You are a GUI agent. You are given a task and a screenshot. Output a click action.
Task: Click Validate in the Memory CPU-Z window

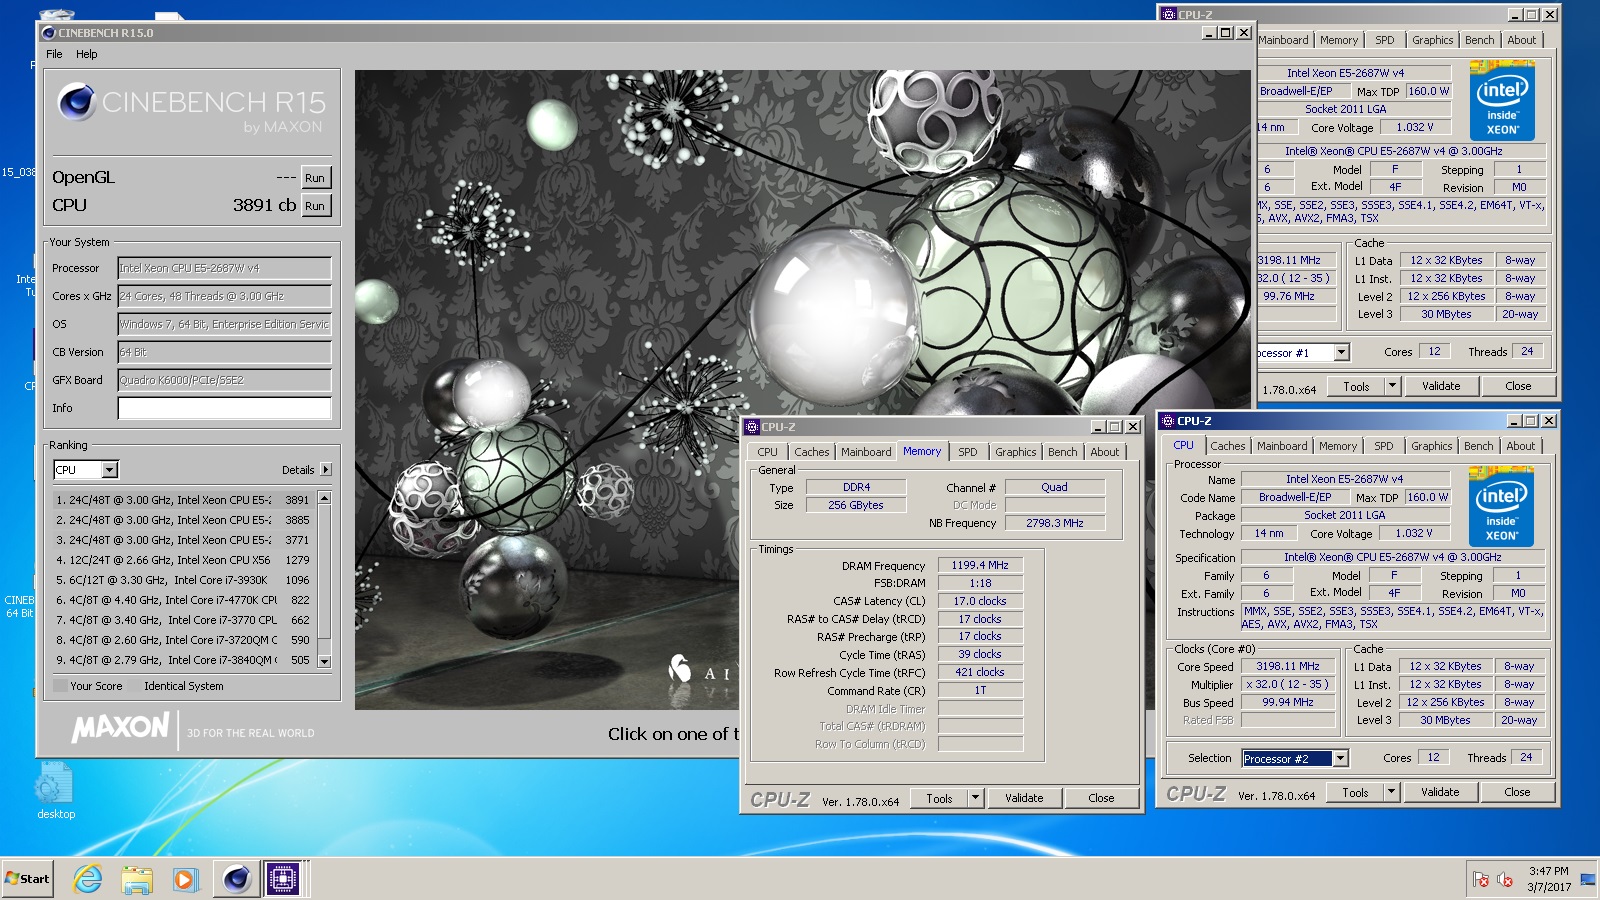(1024, 798)
